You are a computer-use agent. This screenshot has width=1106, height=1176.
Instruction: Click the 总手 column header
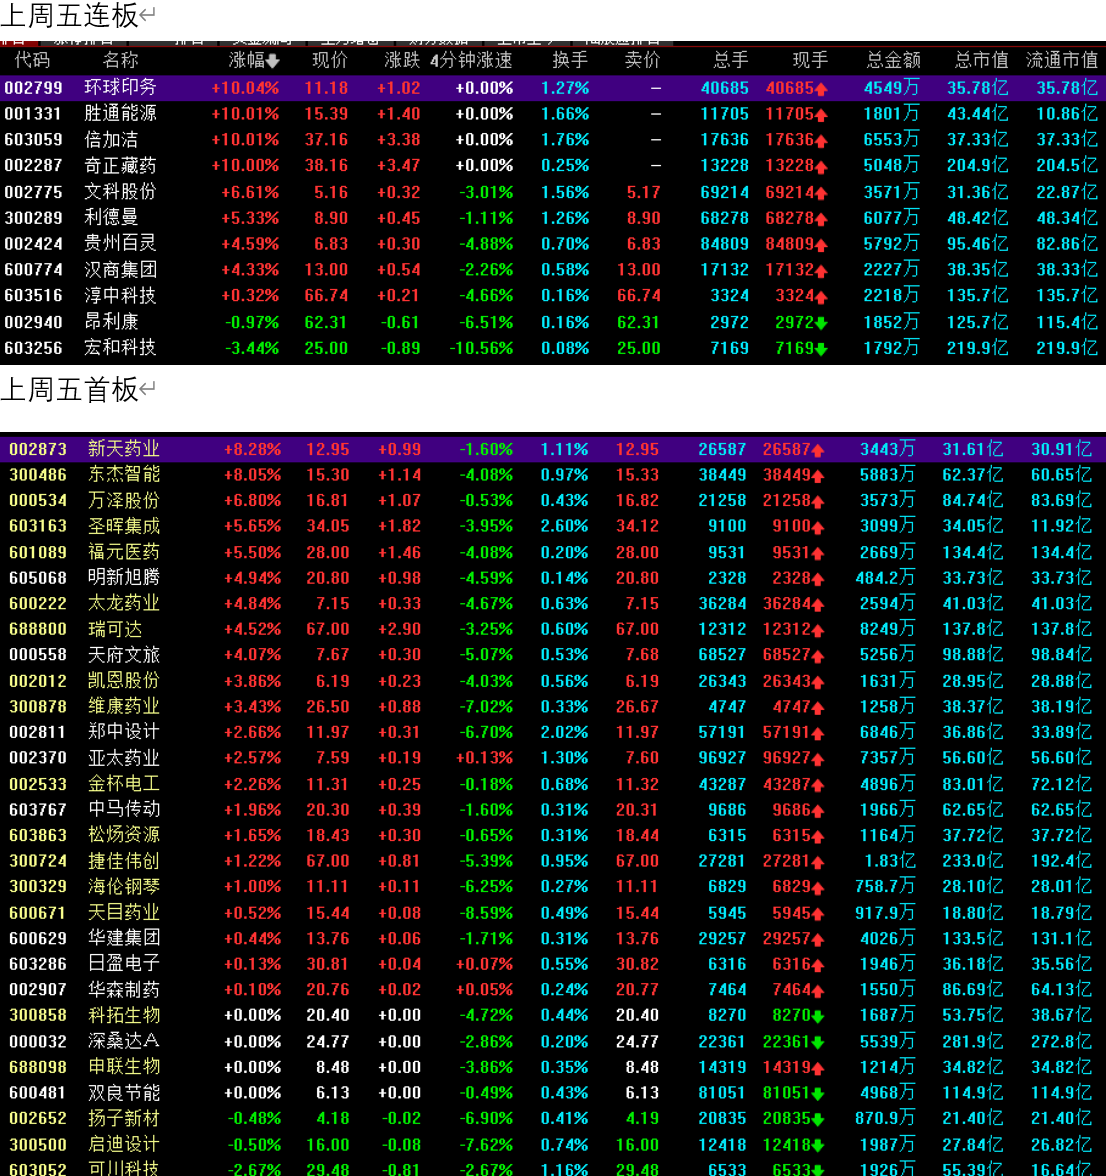coord(731,61)
